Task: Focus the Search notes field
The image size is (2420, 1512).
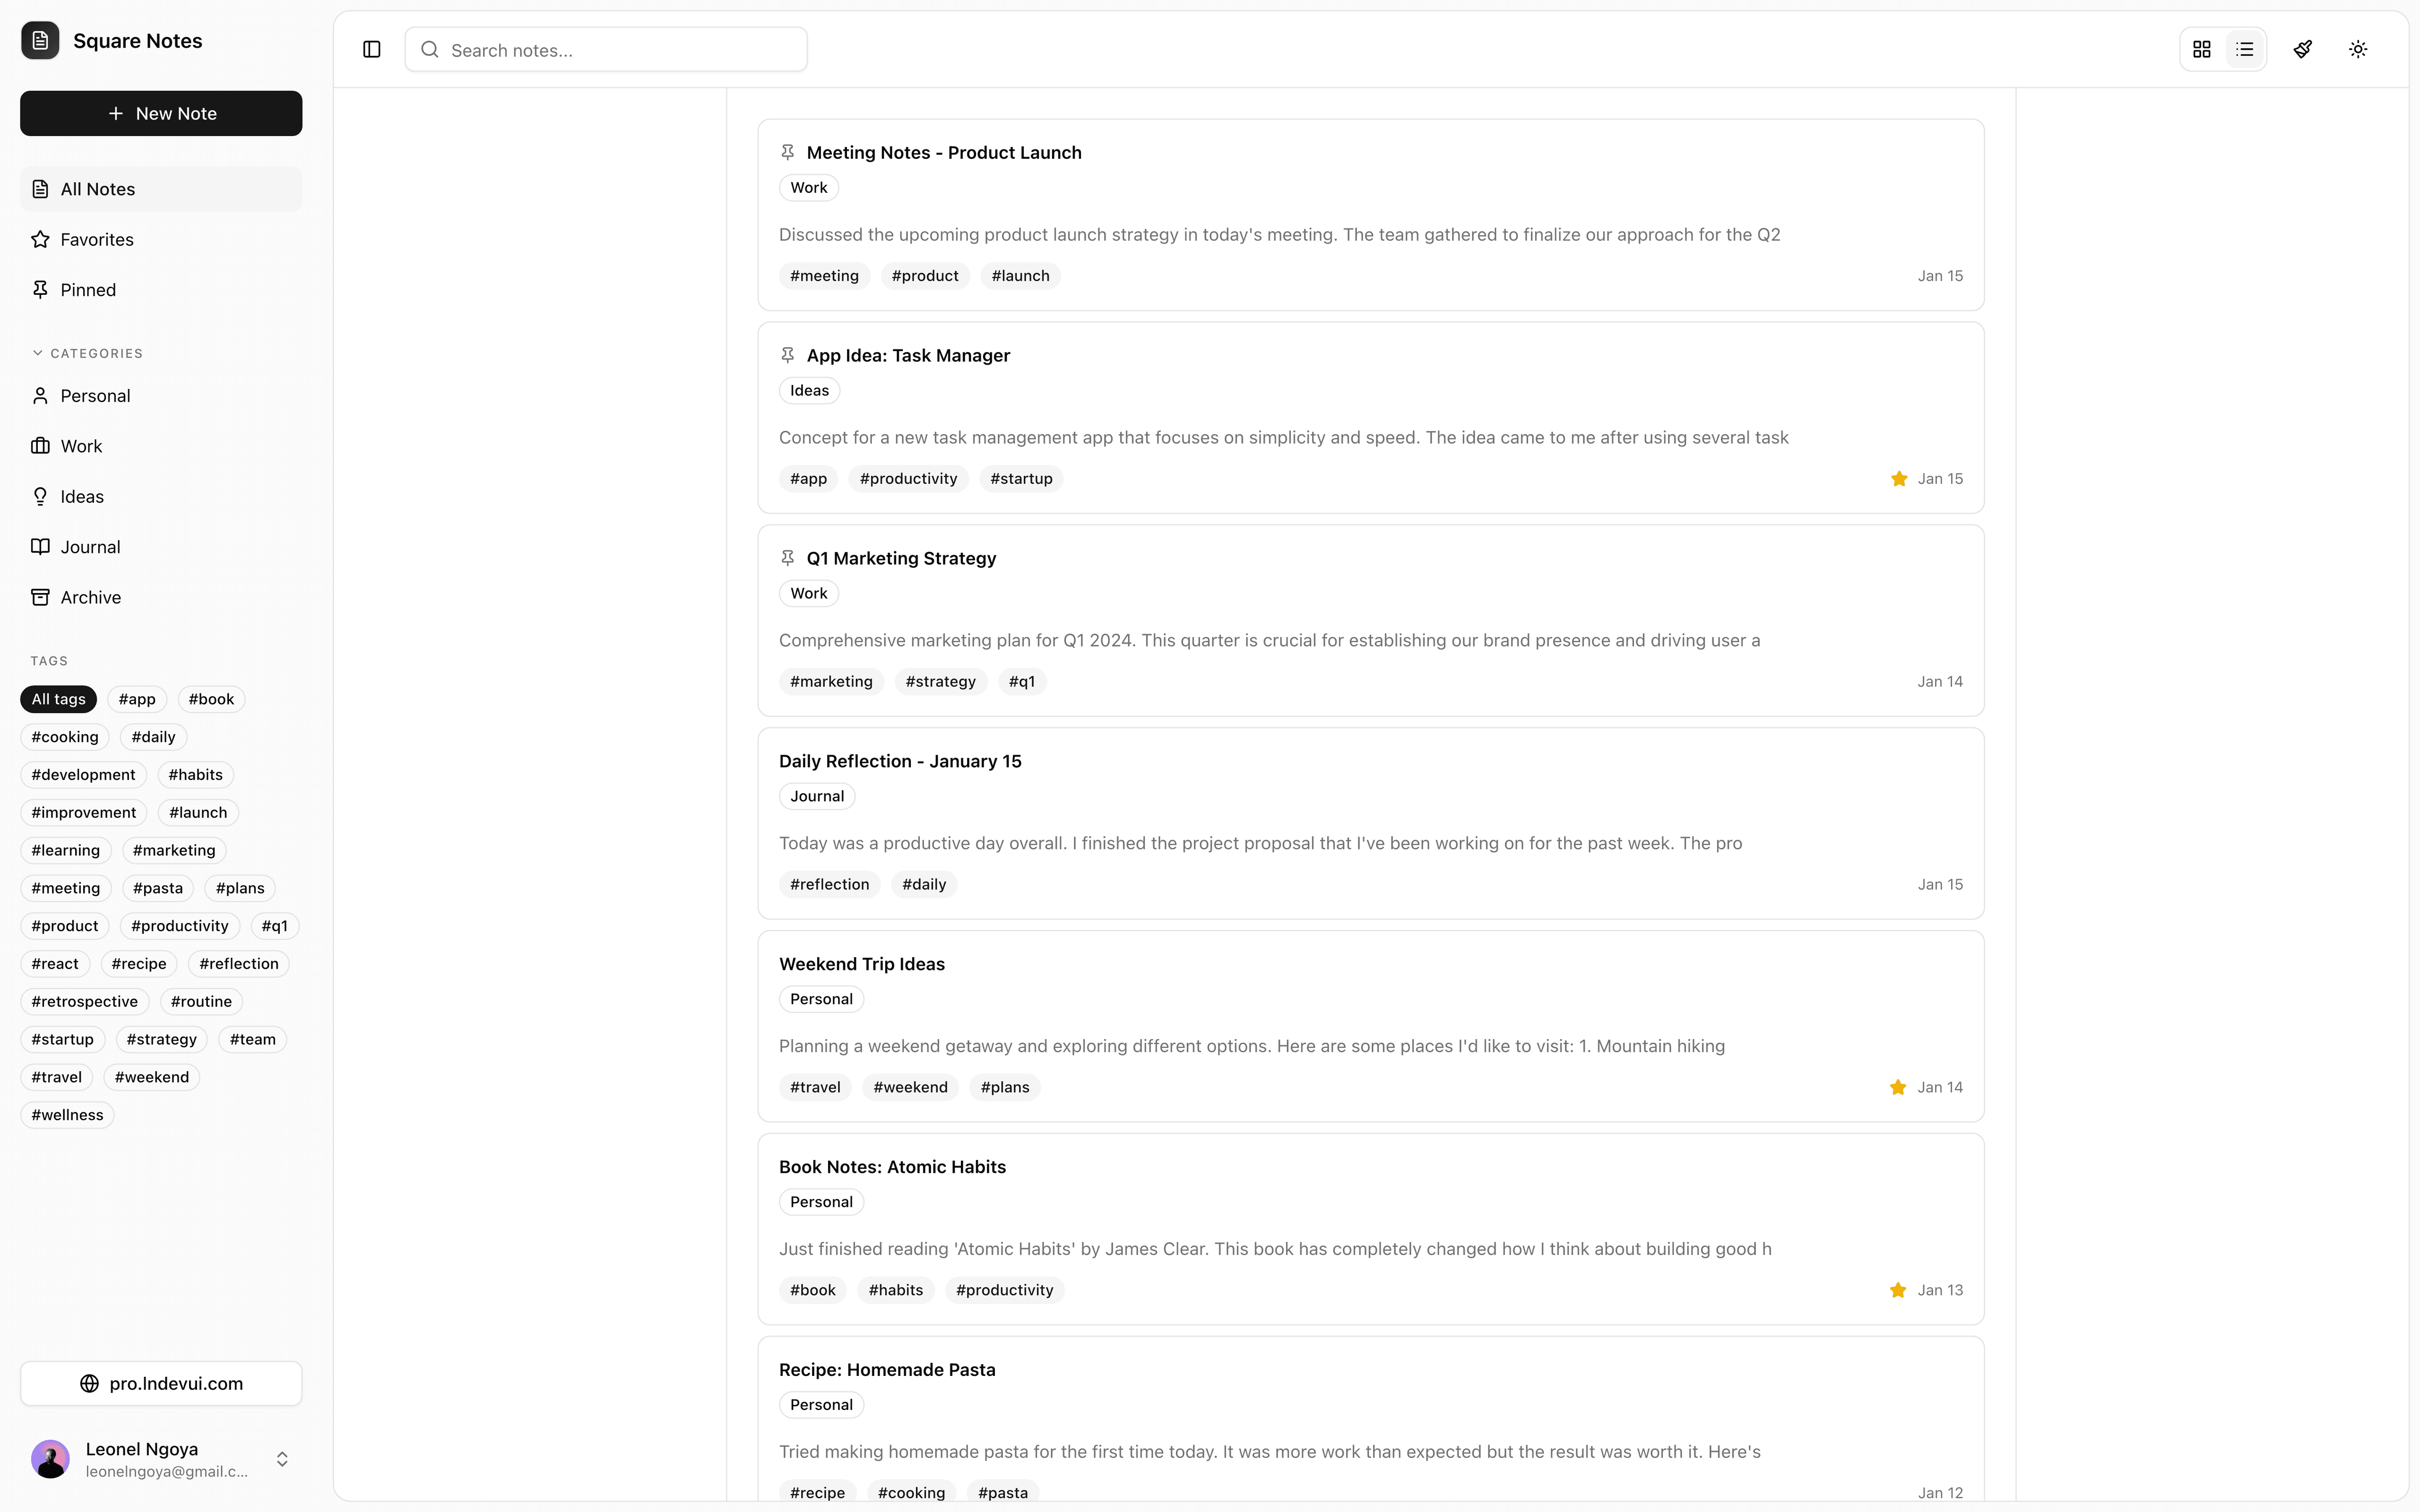Action: [606, 50]
